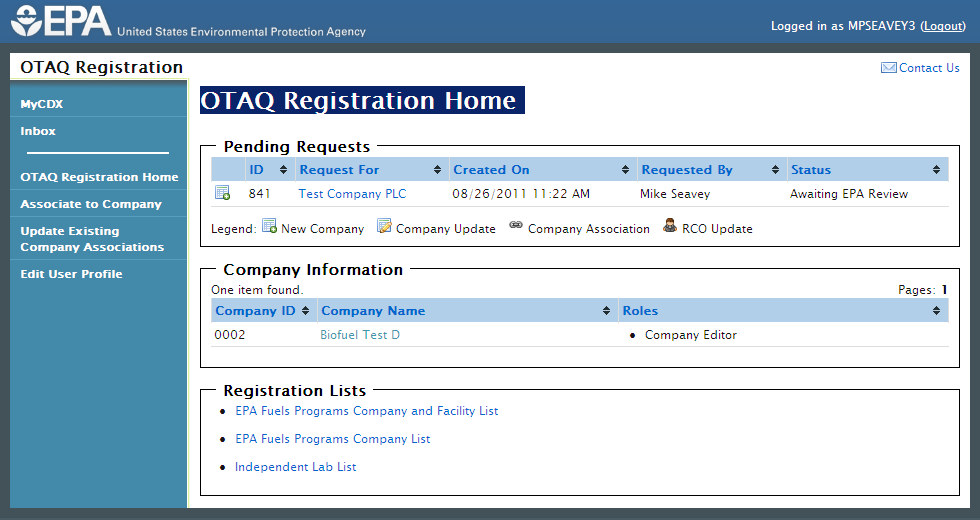The image size is (980, 520).
Task: Click the EPA logo in header
Action: pyautogui.click(x=61, y=21)
